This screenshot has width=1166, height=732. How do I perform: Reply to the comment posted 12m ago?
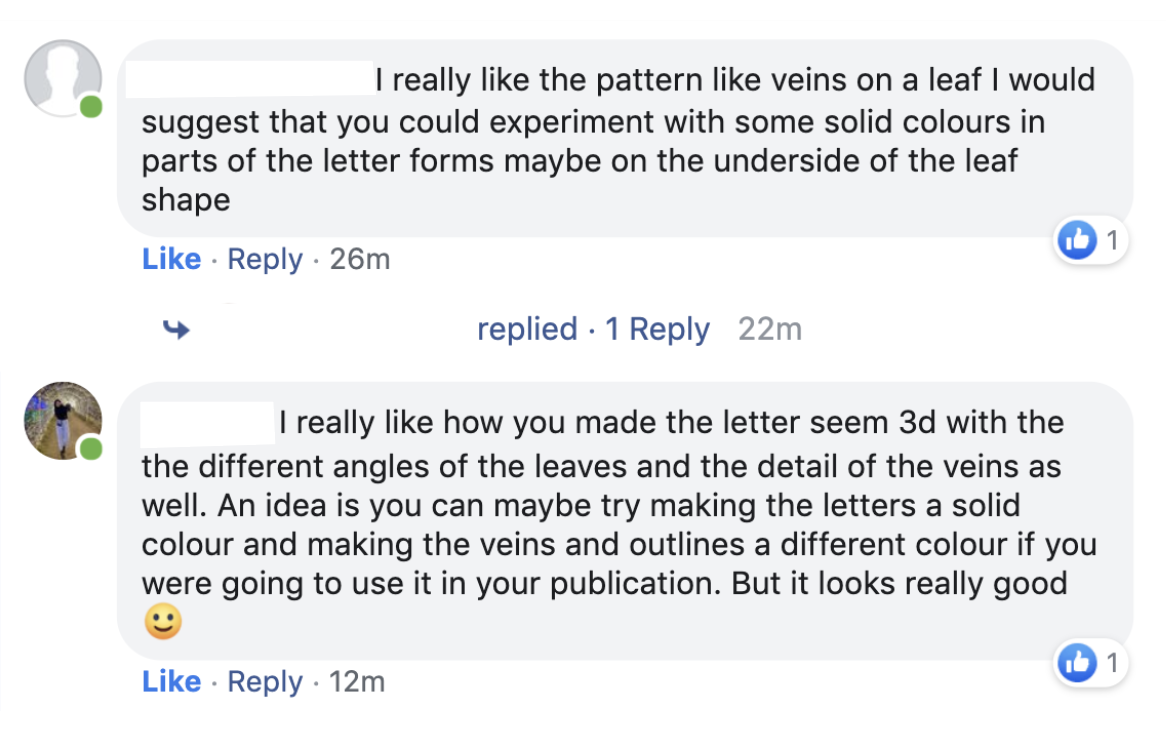point(265,682)
